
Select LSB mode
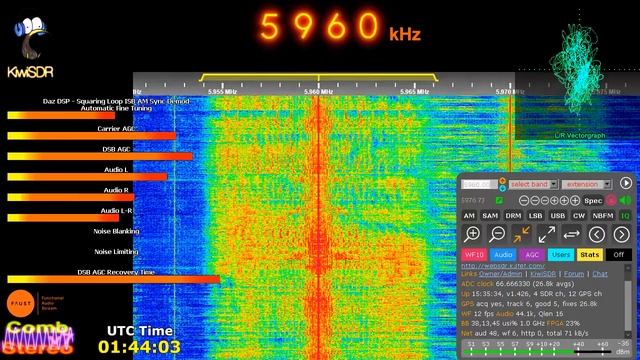pyautogui.click(x=535, y=216)
